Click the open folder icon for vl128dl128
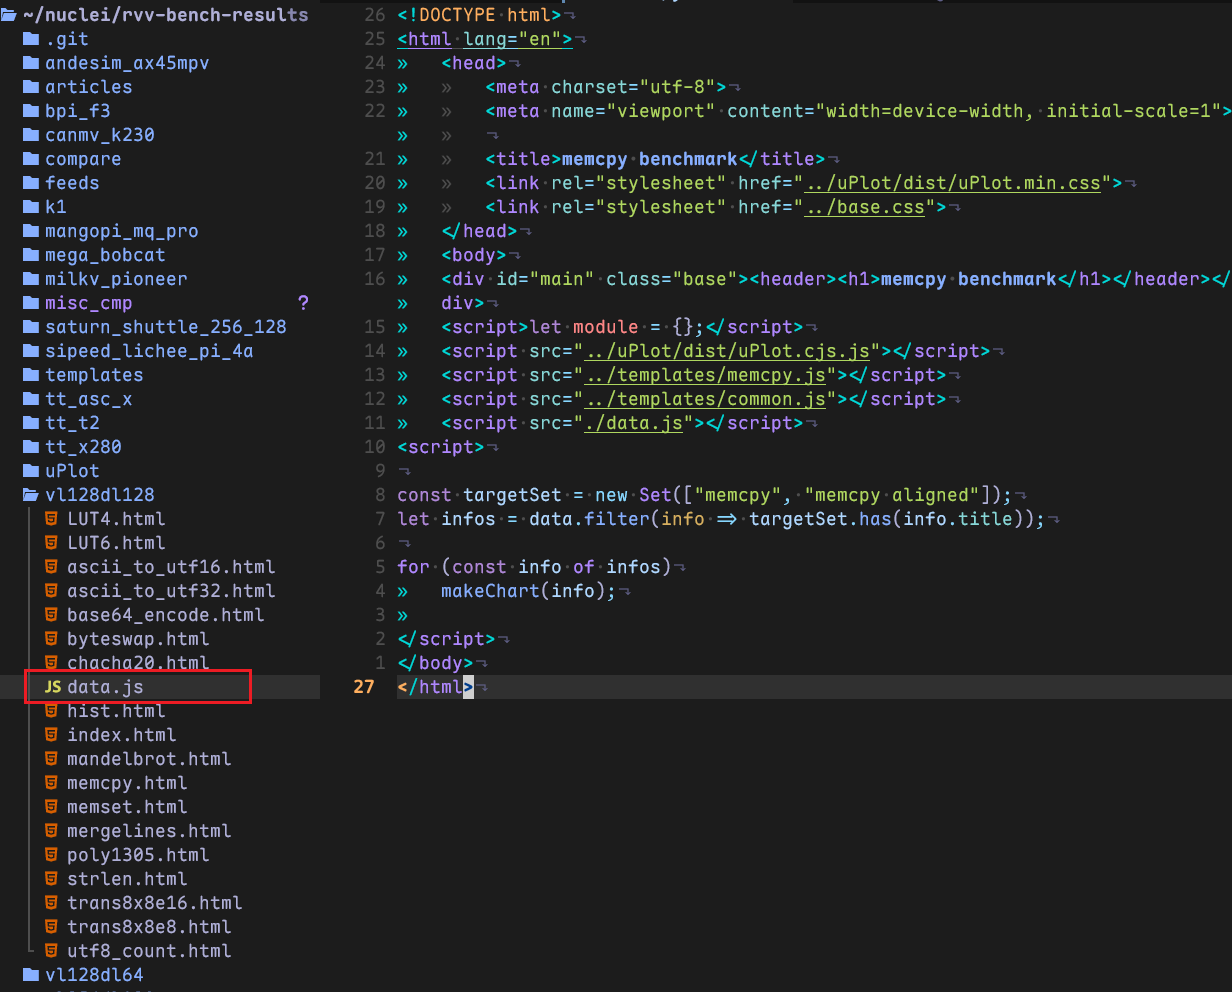This screenshot has width=1232, height=992. coord(30,495)
